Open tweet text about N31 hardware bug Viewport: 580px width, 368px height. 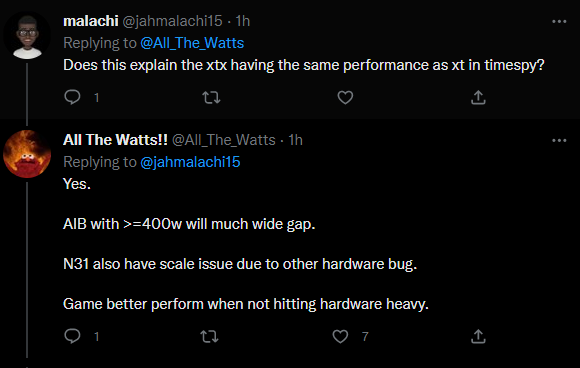pos(240,264)
